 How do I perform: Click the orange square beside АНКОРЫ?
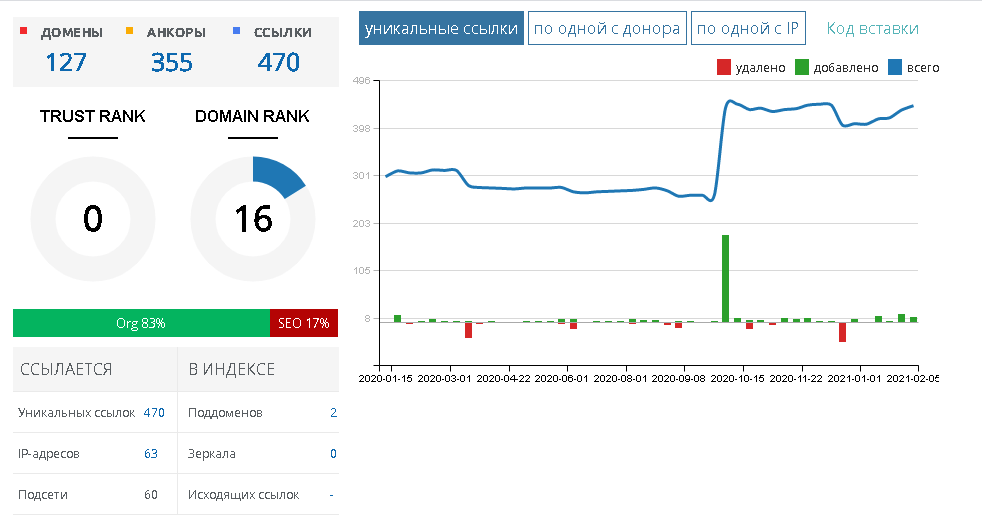(130, 32)
